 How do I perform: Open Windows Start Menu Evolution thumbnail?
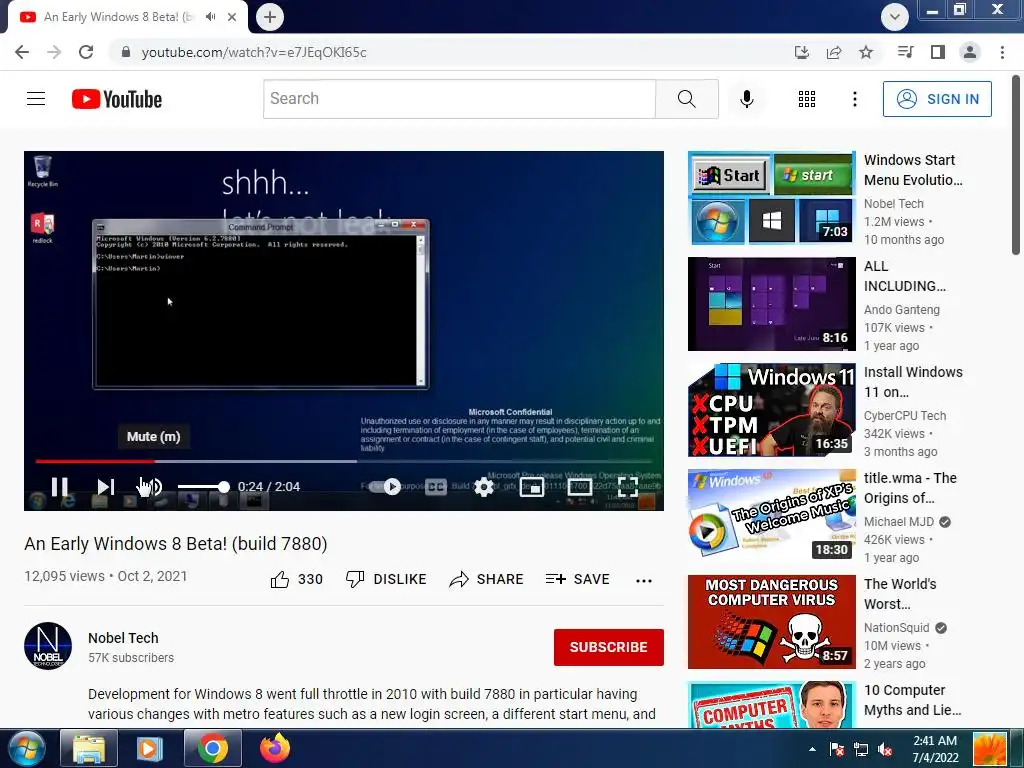coord(771,198)
